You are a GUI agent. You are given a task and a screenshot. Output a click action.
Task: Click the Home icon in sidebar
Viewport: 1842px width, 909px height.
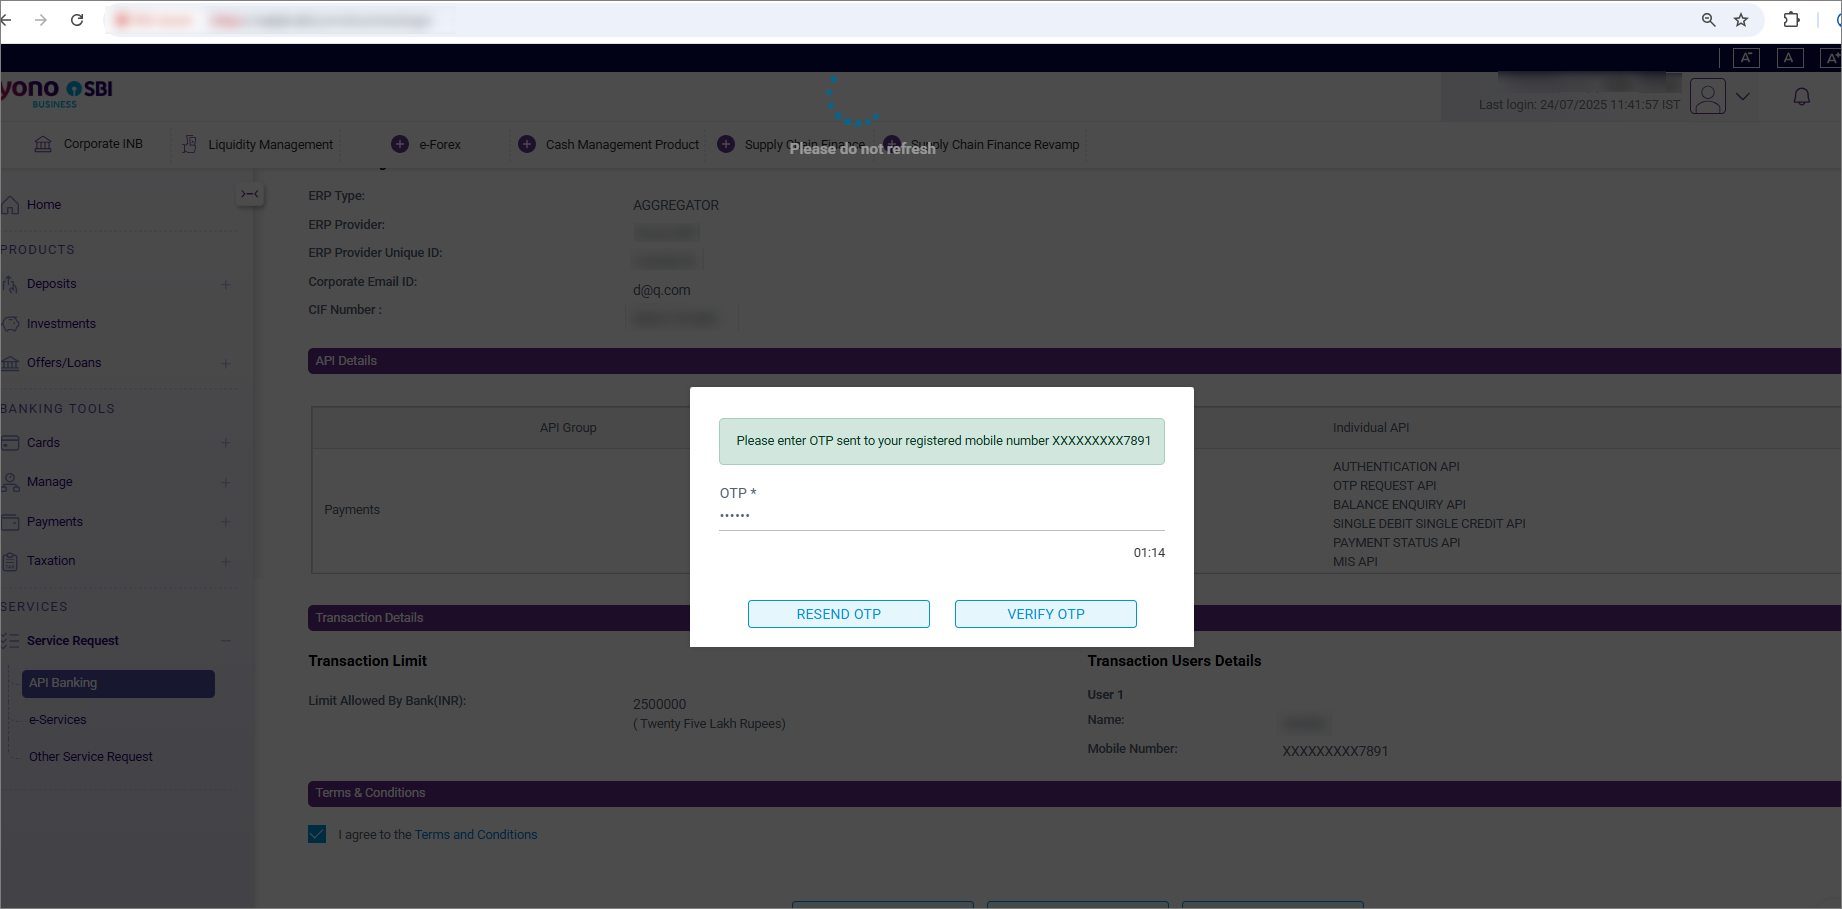click(11, 205)
